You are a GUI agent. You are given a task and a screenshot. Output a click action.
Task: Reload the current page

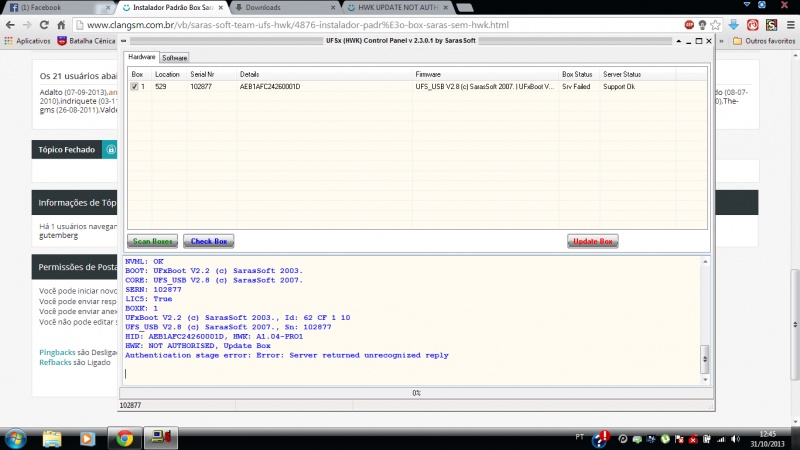coord(44,24)
